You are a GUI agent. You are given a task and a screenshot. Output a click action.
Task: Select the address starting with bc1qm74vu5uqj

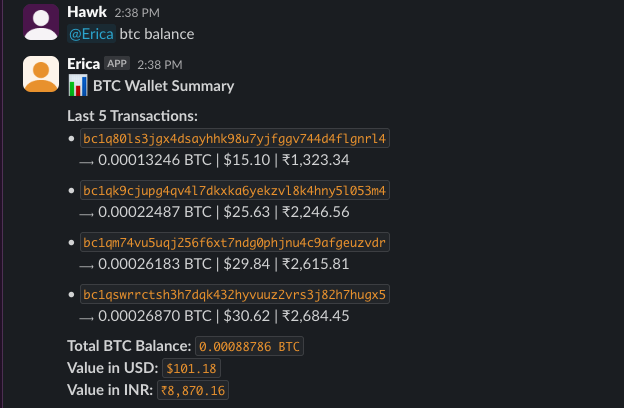tap(235, 243)
